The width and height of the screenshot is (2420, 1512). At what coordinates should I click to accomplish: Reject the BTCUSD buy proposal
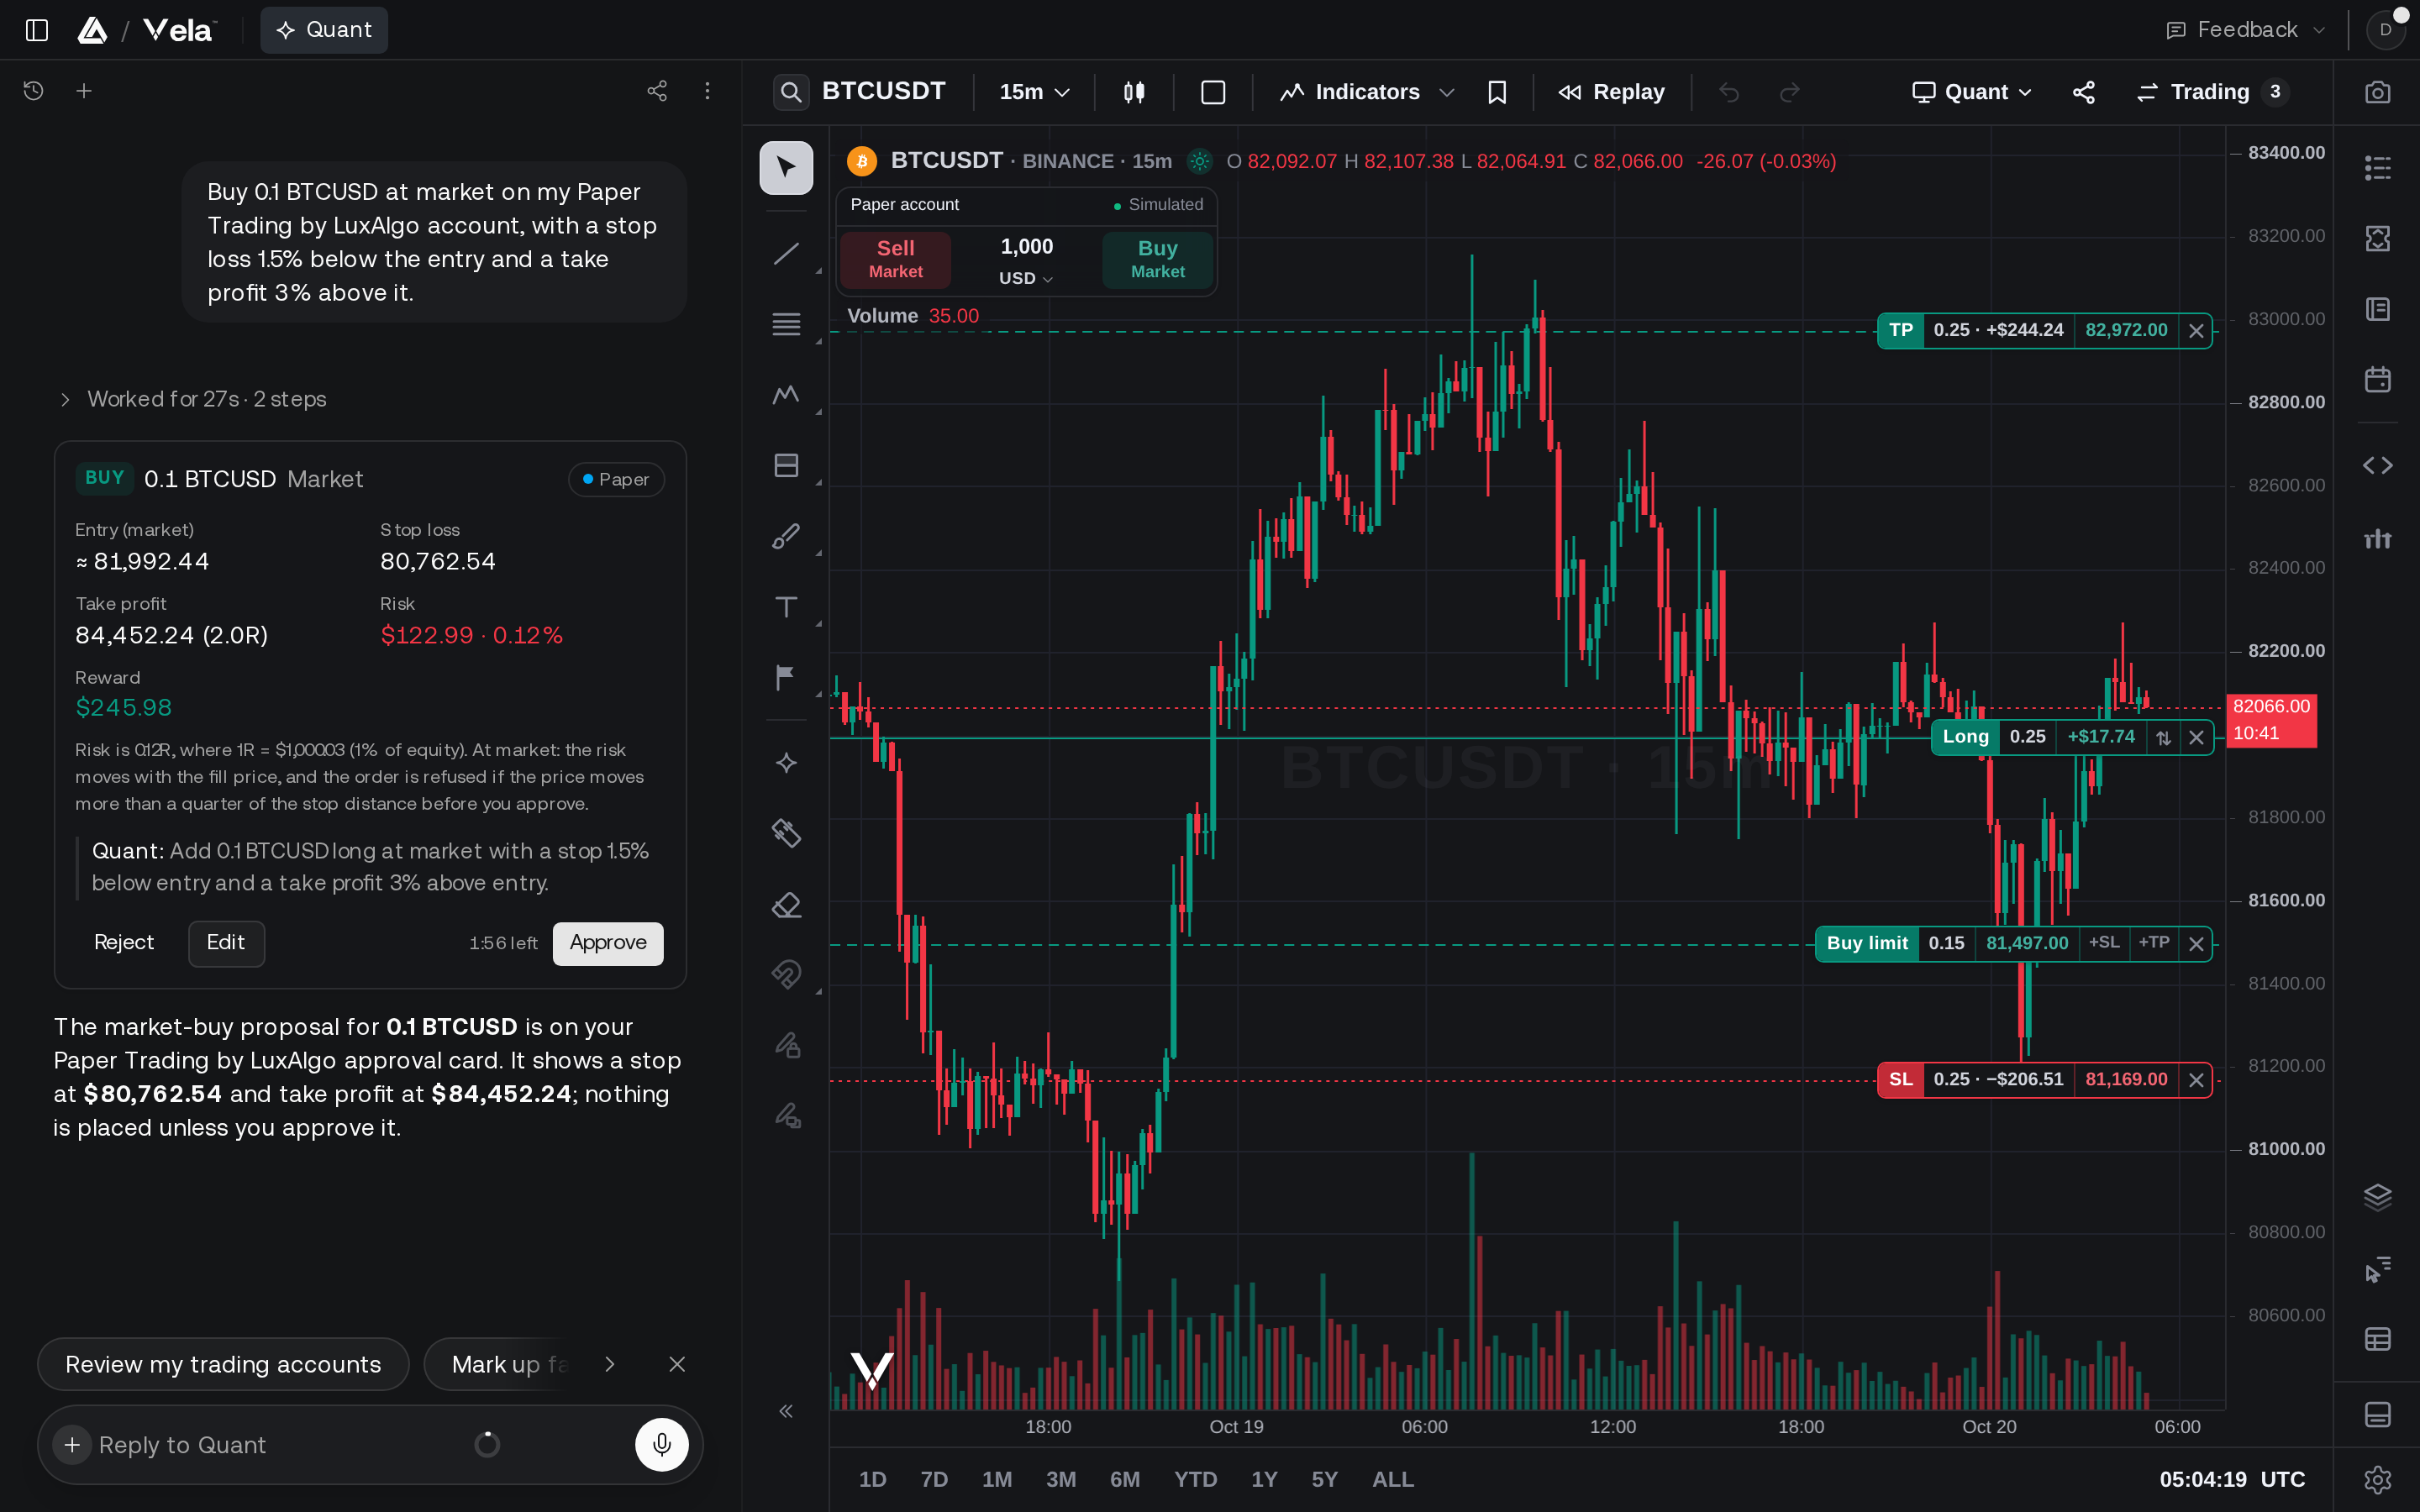(x=124, y=943)
